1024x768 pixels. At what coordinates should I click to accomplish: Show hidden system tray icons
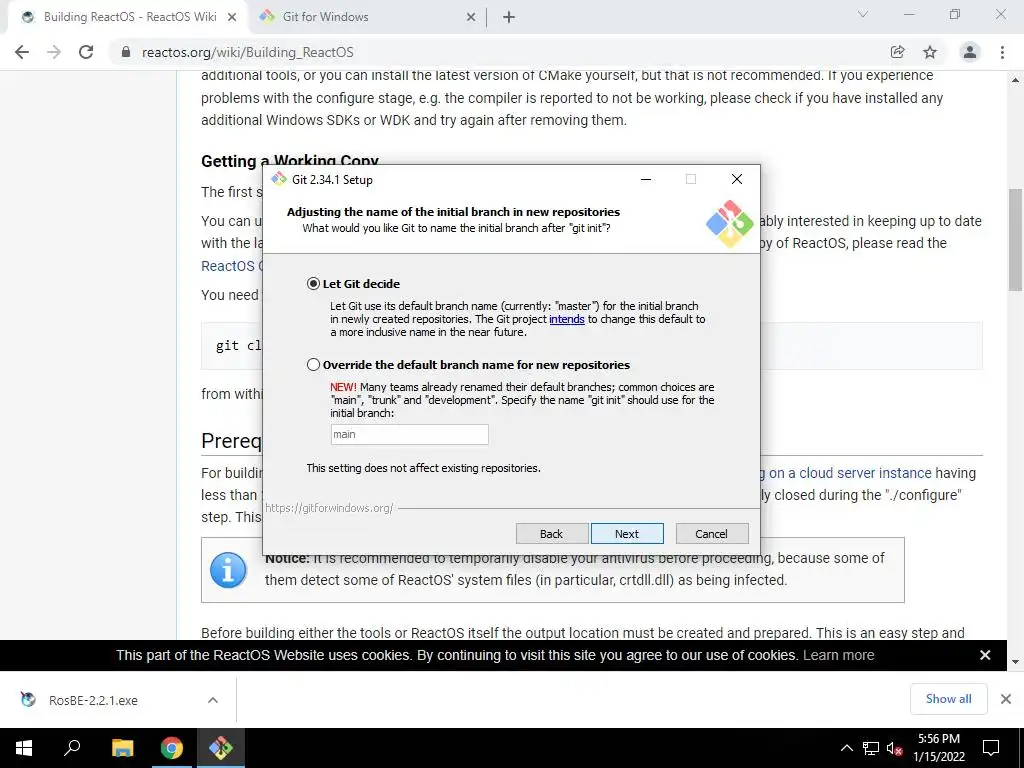(x=846, y=748)
